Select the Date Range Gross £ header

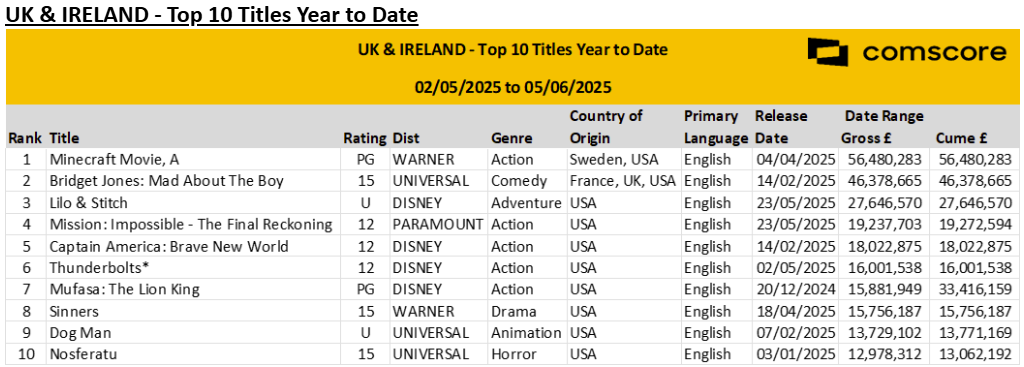point(882,127)
